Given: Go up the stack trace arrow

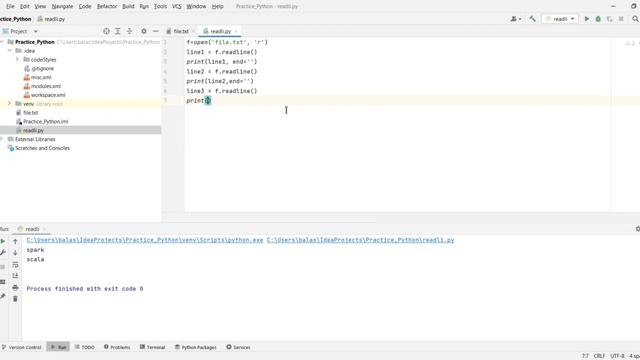Looking at the screenshot, I should [15, 241].
